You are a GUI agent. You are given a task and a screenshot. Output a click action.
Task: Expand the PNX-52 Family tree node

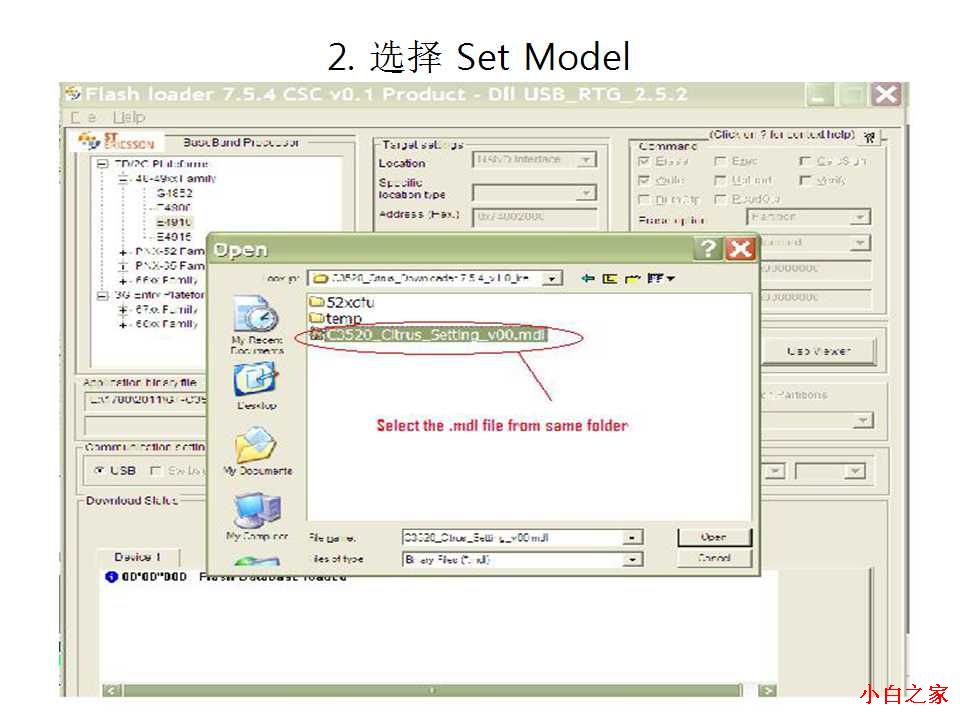pyautogui.click(x=123, y=252)
